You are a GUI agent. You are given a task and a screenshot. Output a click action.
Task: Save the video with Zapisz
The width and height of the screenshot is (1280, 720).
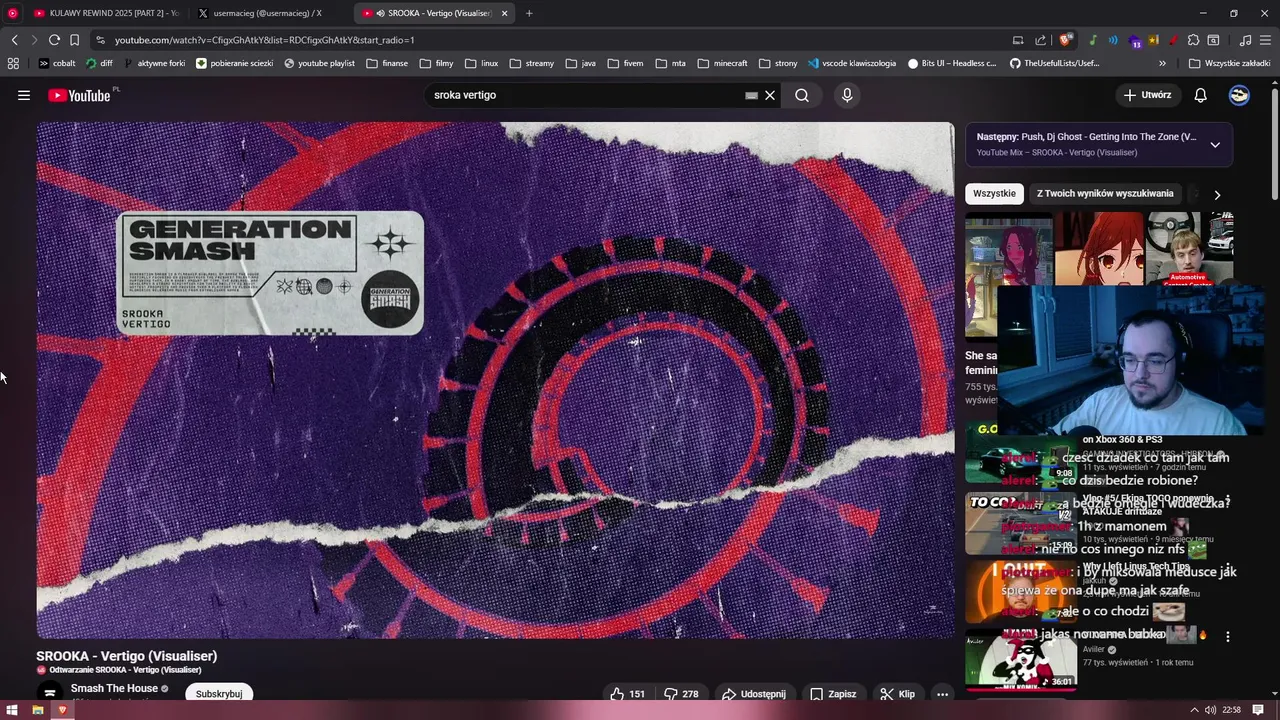point(833,694)
